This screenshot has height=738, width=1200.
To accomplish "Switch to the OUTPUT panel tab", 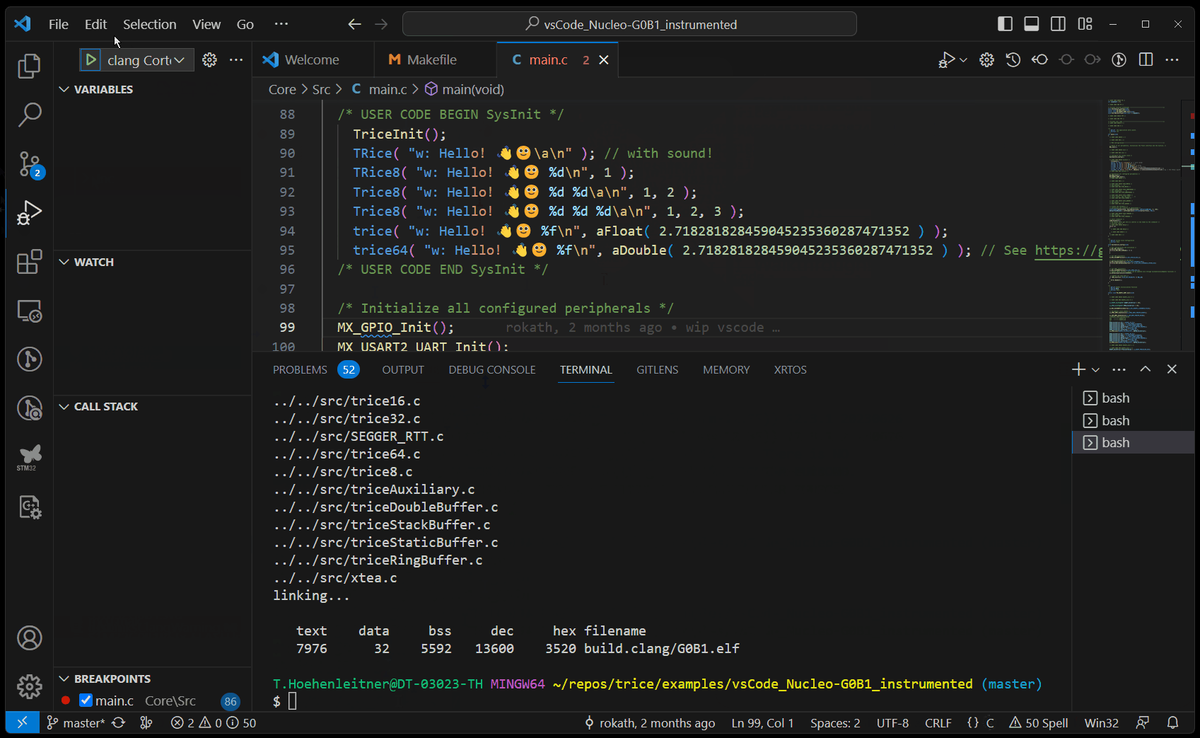I will [x=403, y=370].
